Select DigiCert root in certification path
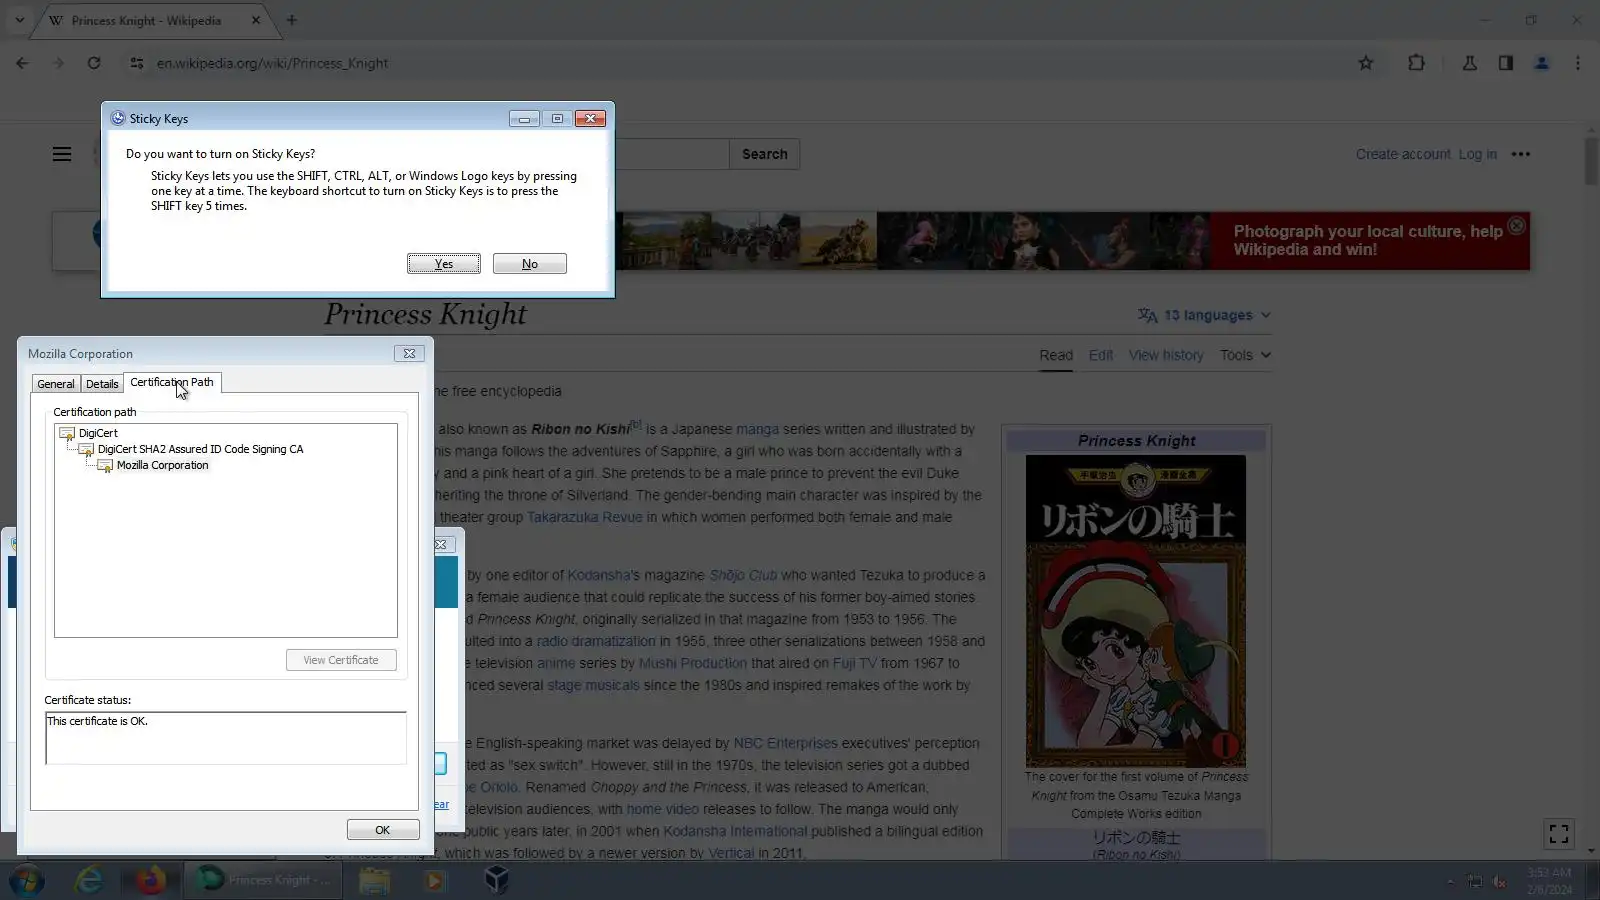 click(98, 433)
